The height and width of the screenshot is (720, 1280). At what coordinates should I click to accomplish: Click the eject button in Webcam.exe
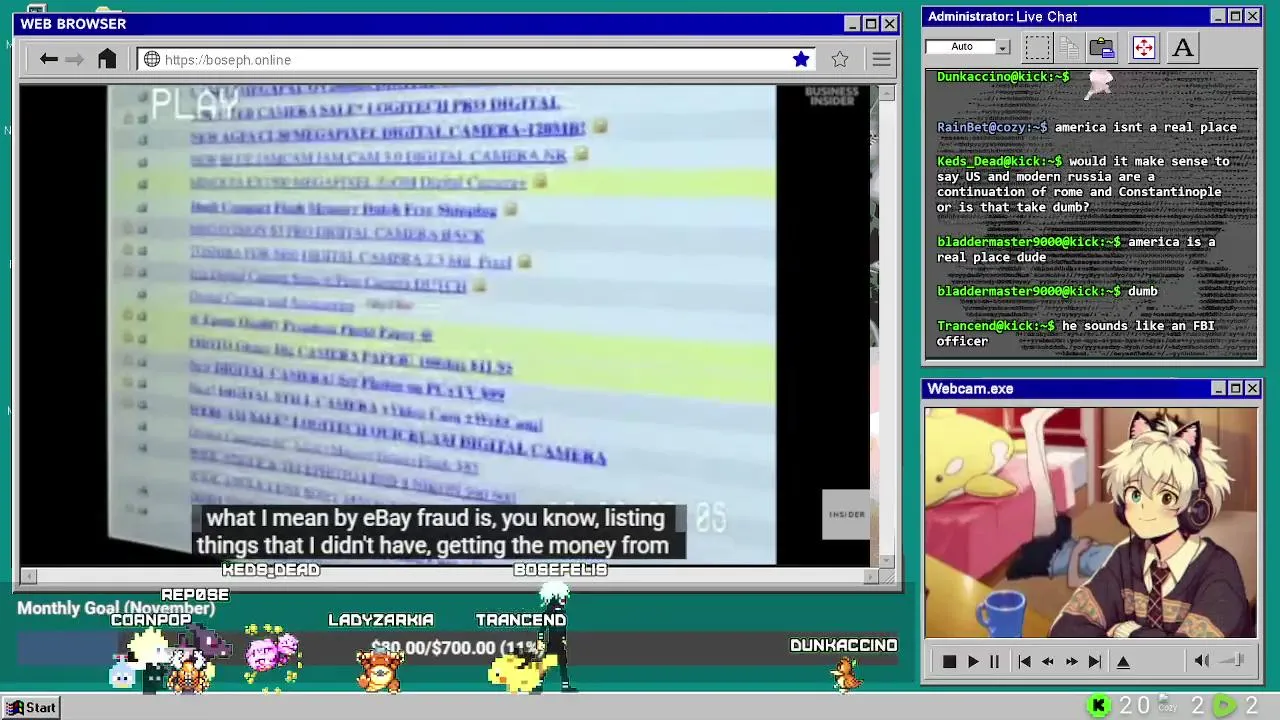(x=1123, y=662)
